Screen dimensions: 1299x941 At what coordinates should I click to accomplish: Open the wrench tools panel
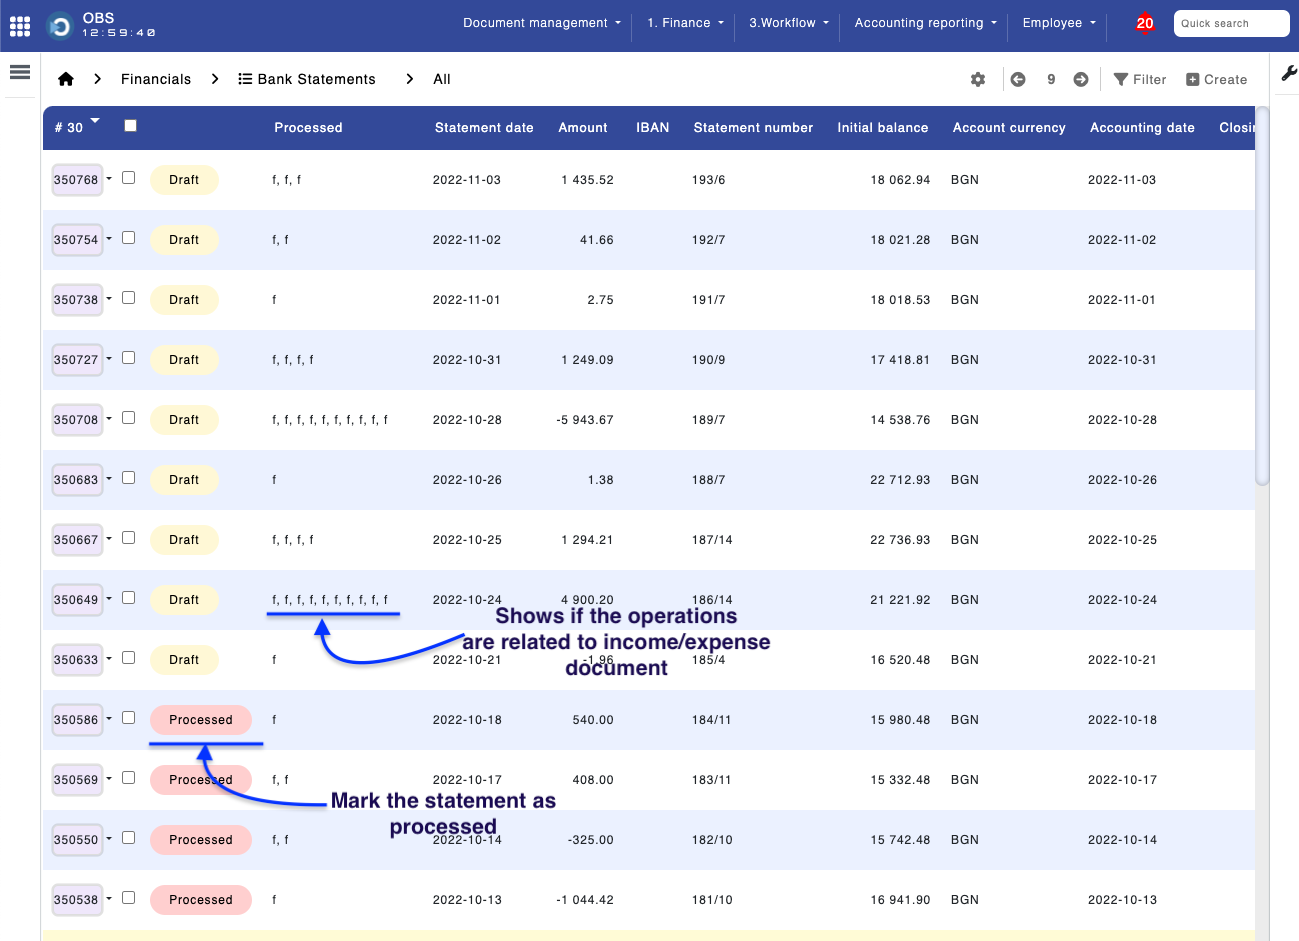1288,72
